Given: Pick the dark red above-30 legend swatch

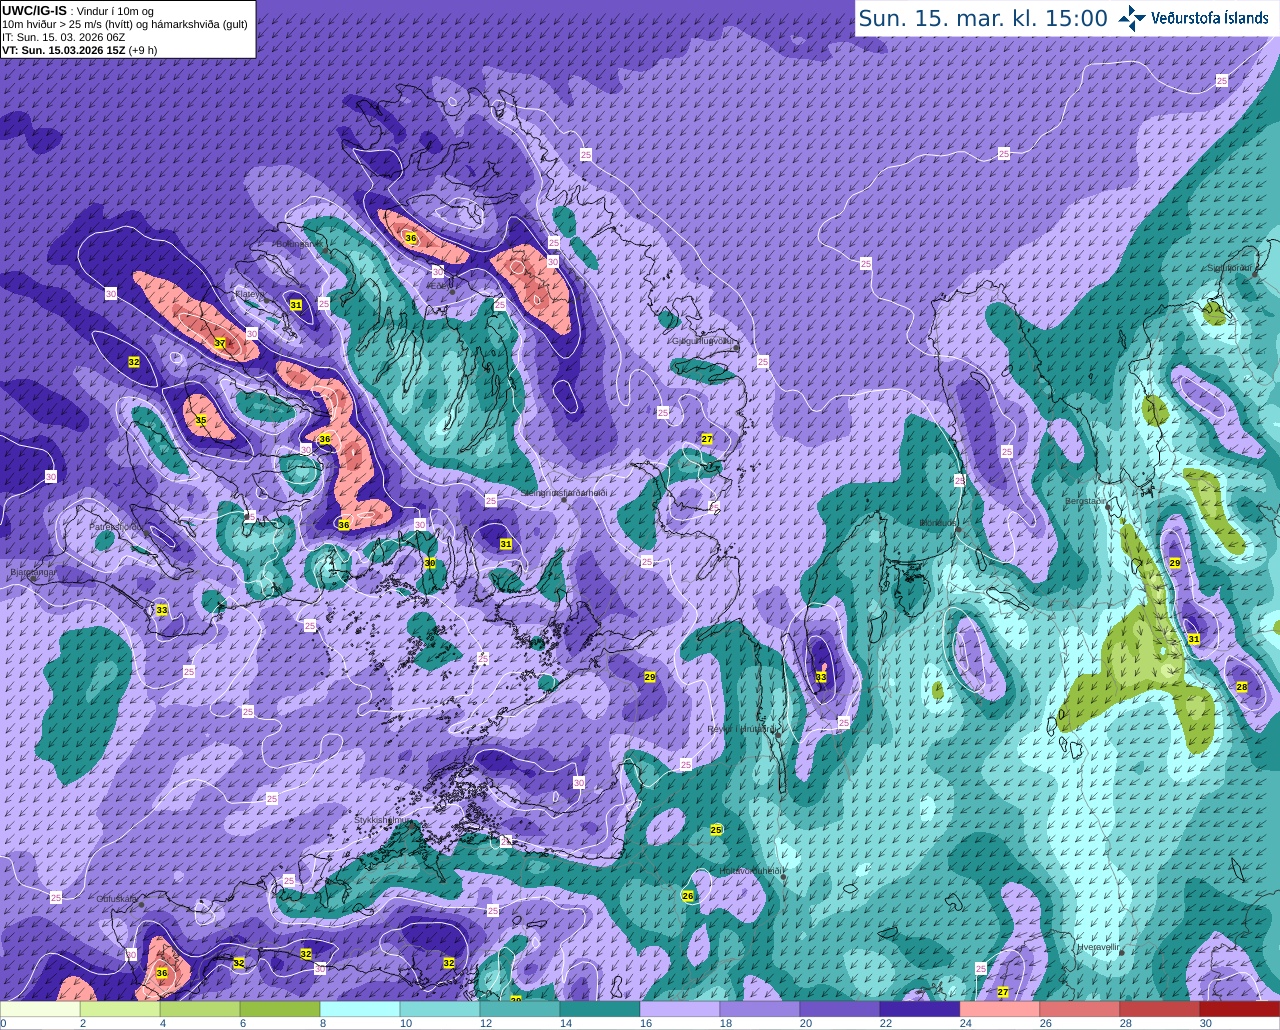Looking at the screenshot, I should (x=1240, y=1009).
